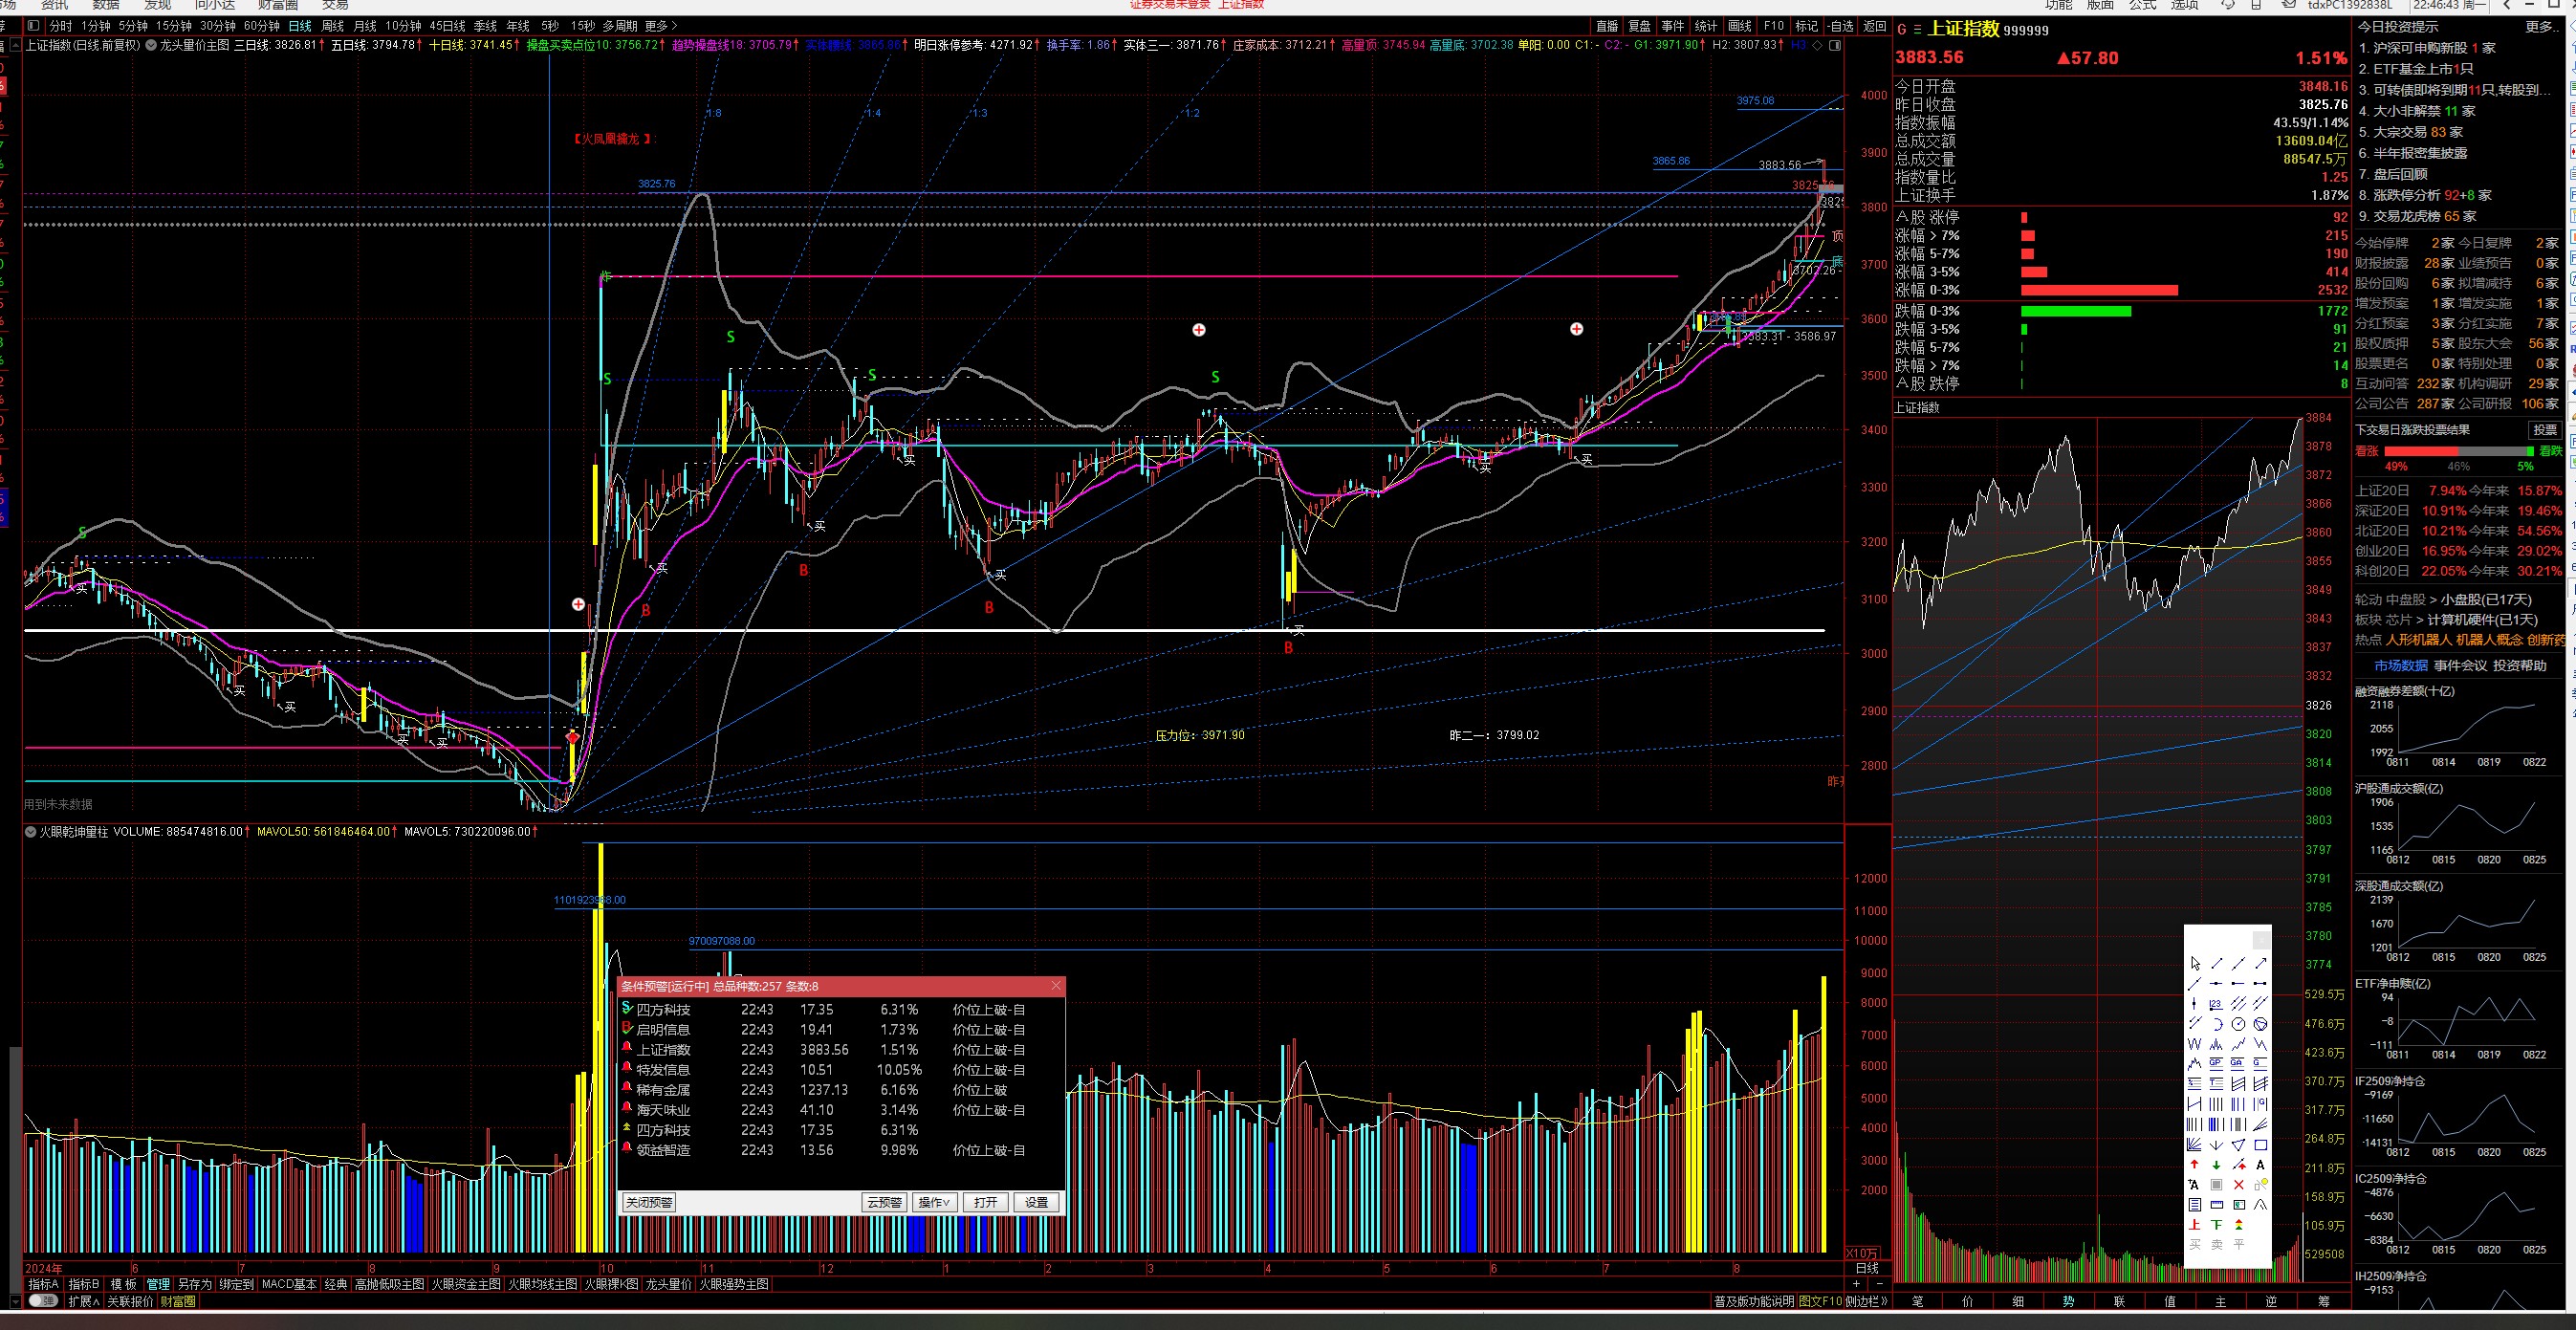Screen dimensions: 2576x1330
Task: Toggle the split-window icon left of 分时
Action: [x=34, y=26]
